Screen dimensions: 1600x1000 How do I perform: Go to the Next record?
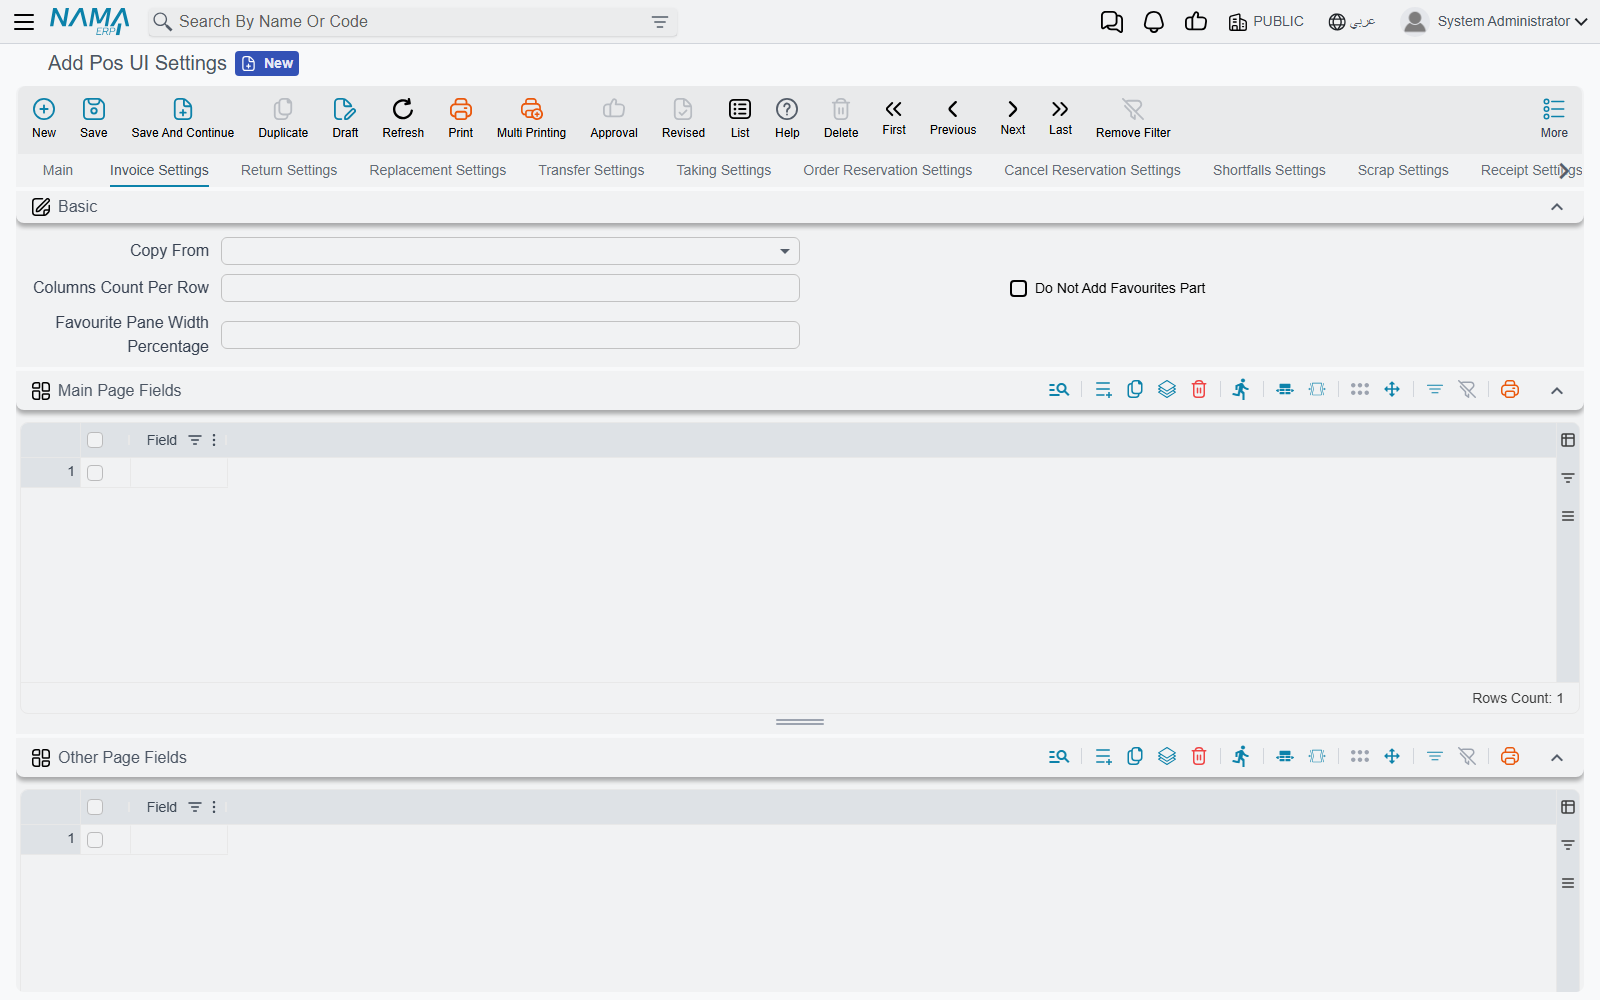(x=1013, y=117)
